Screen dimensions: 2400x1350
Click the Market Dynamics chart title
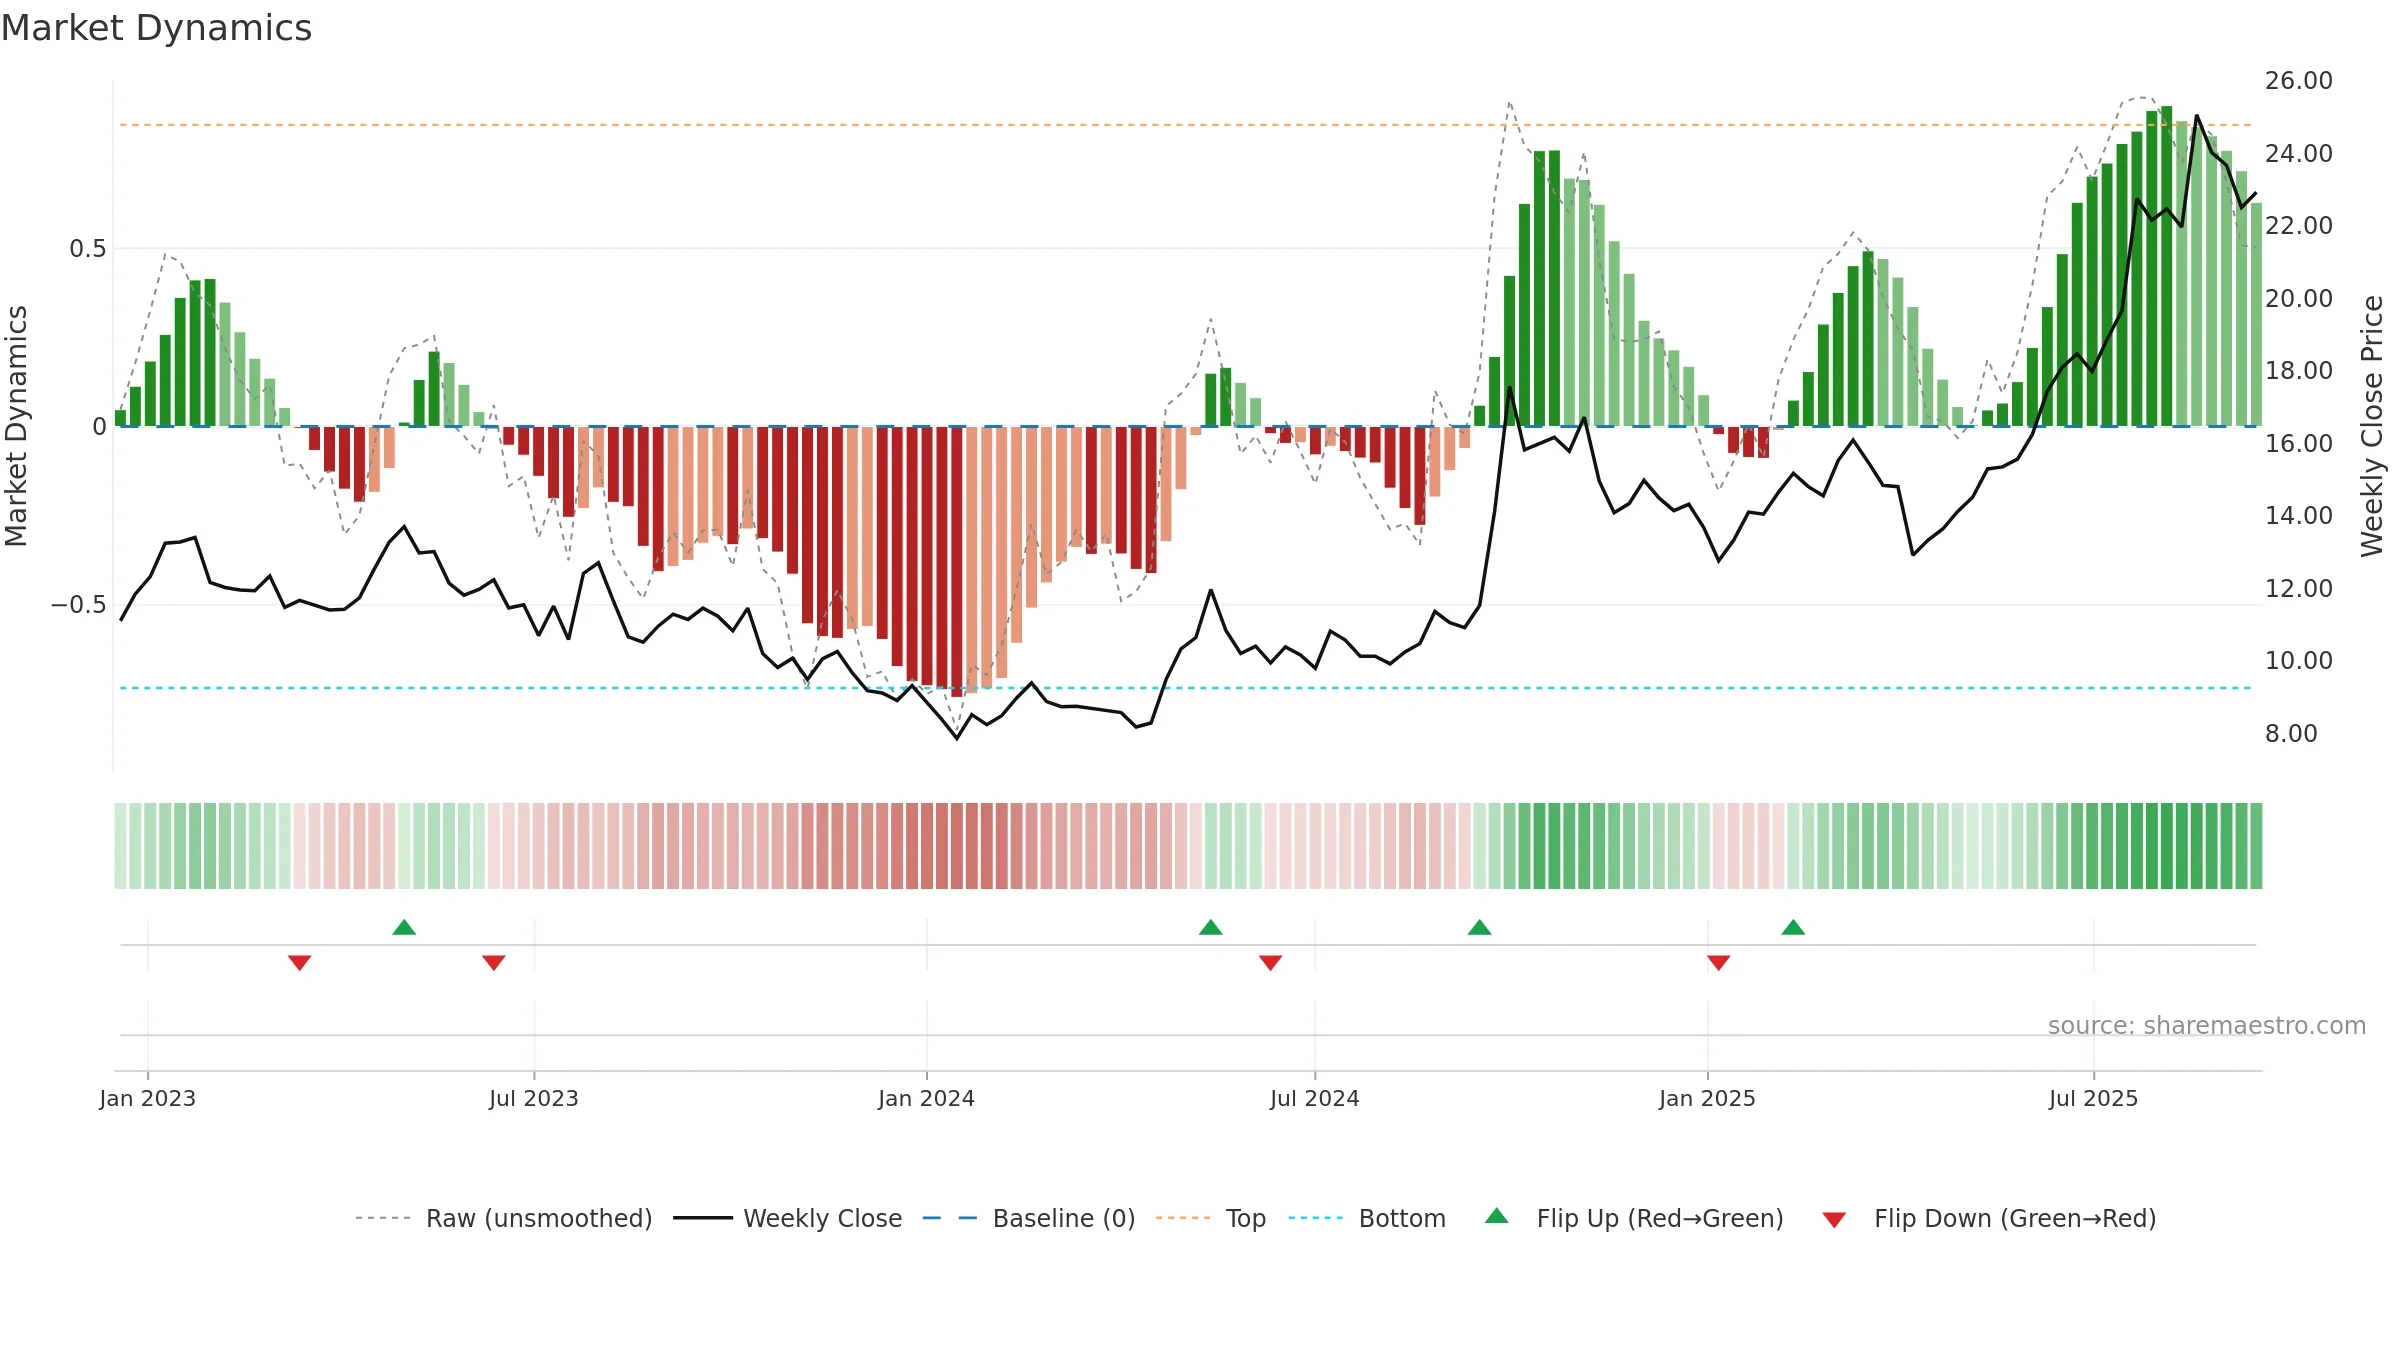click(157, 28)
